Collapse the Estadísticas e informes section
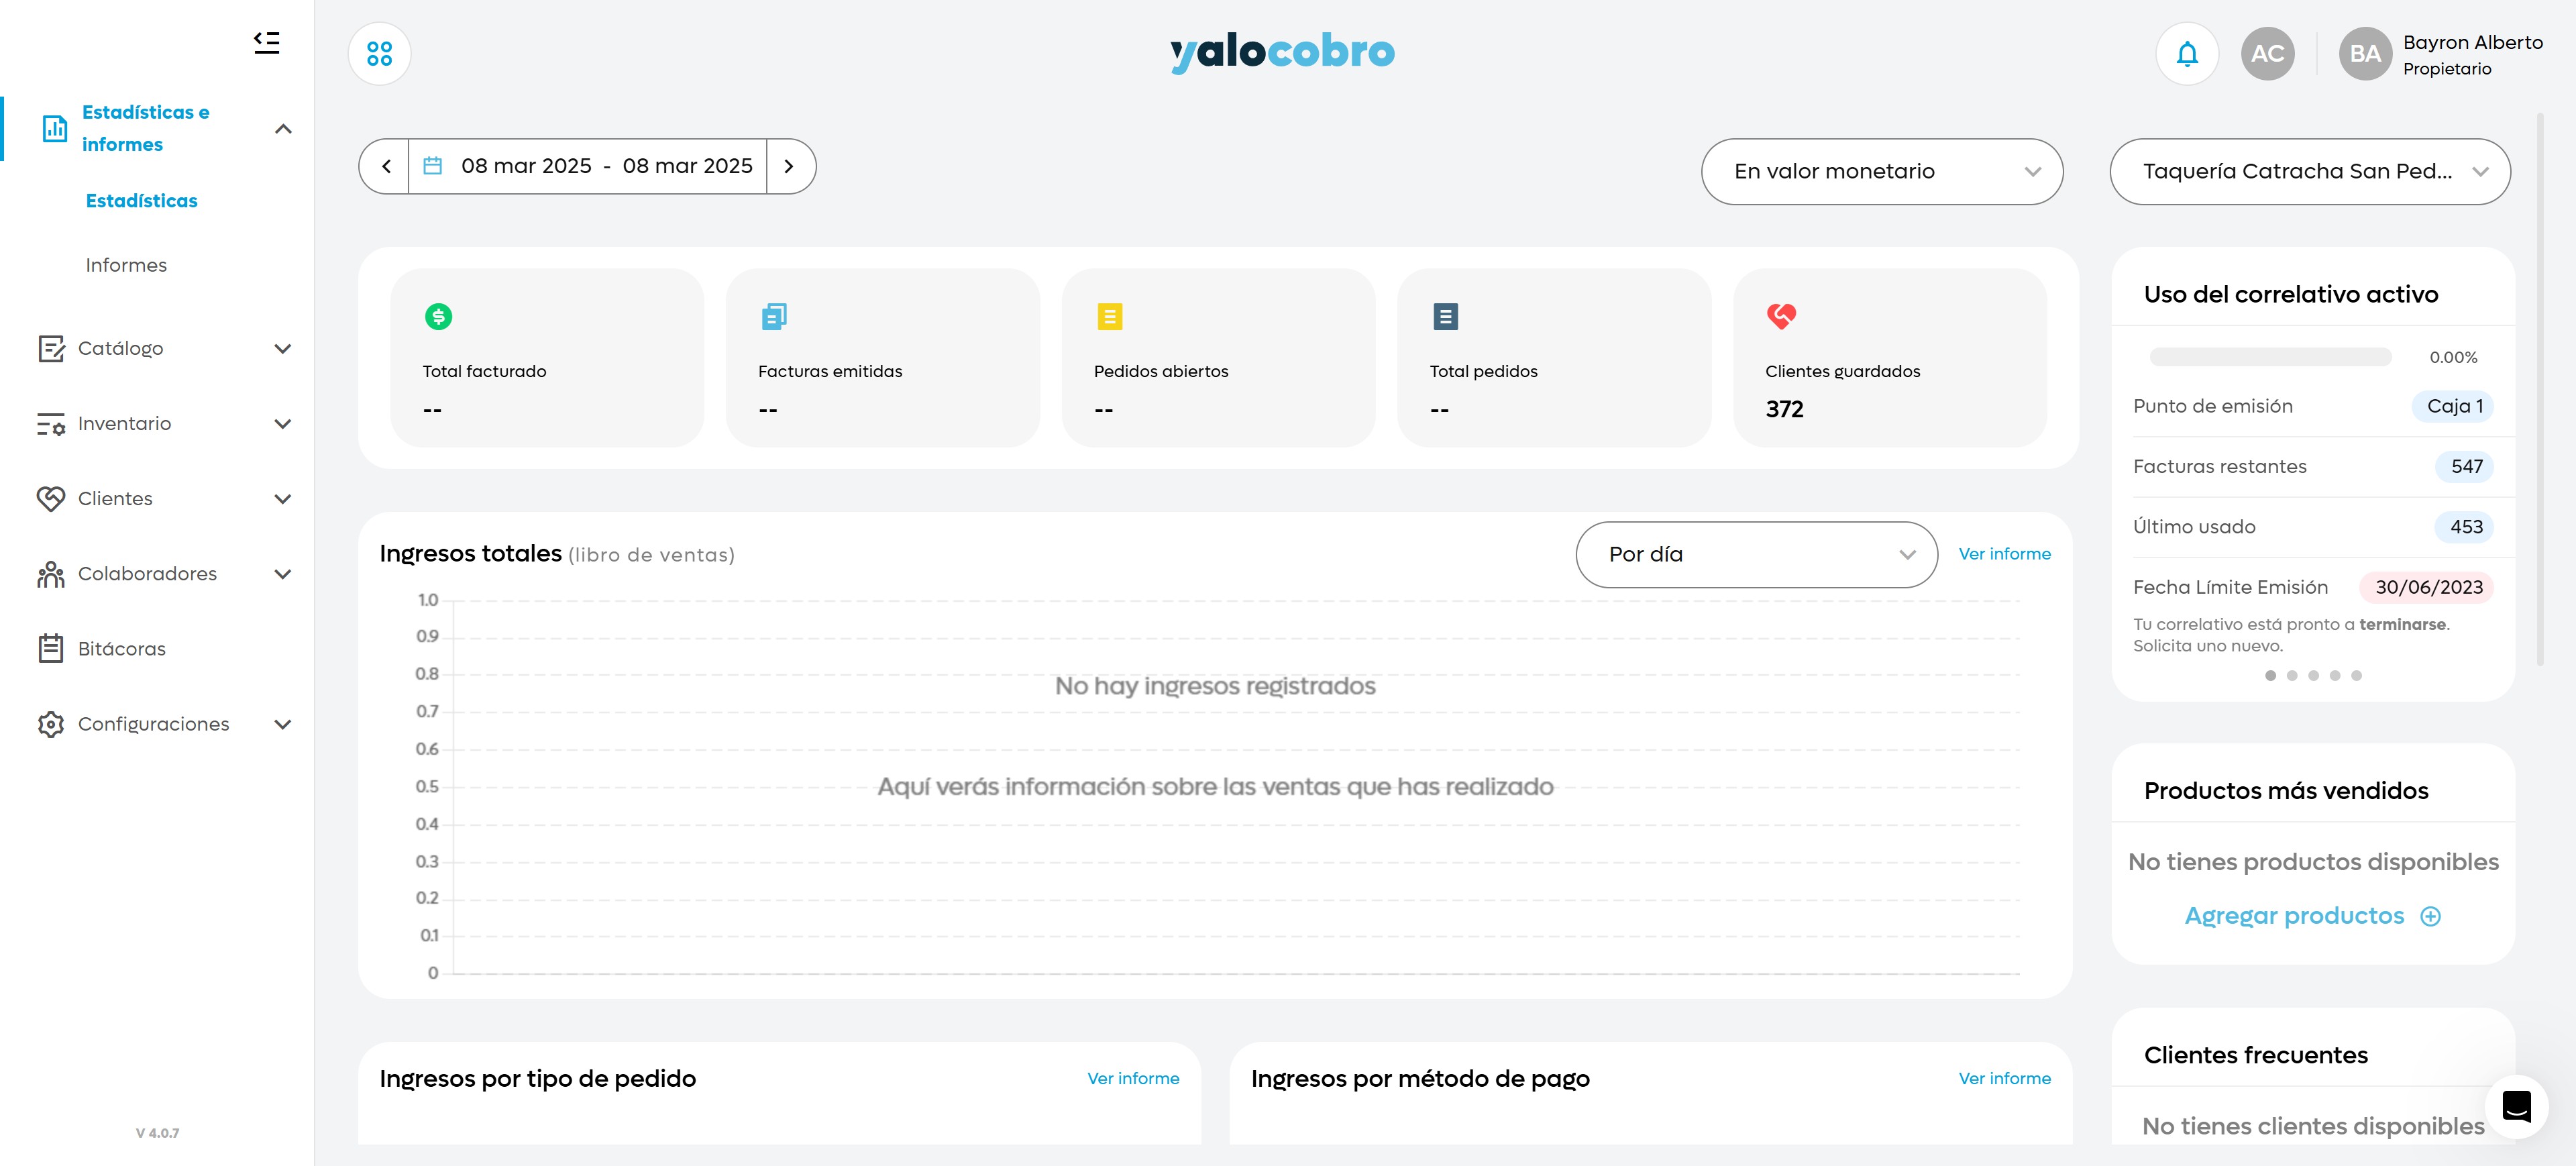Screen dimensions: 2576x1166 tap(283, 129)
